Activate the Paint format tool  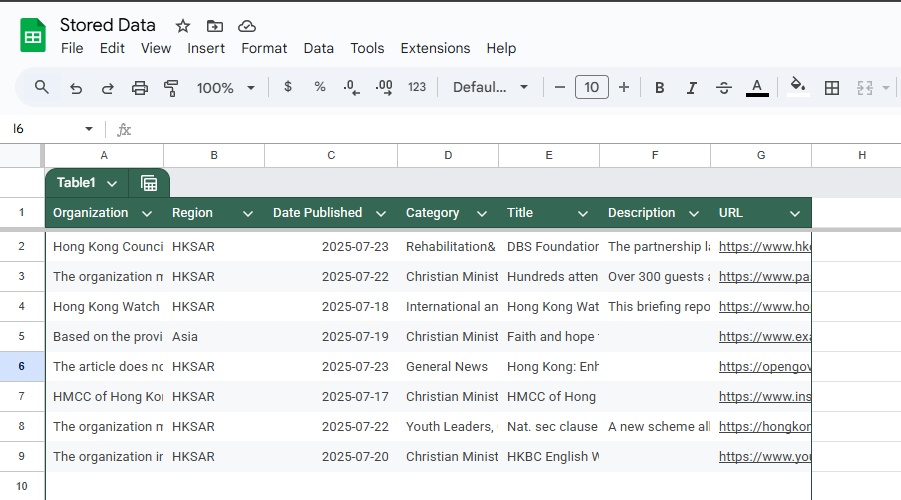click(171, 88)
